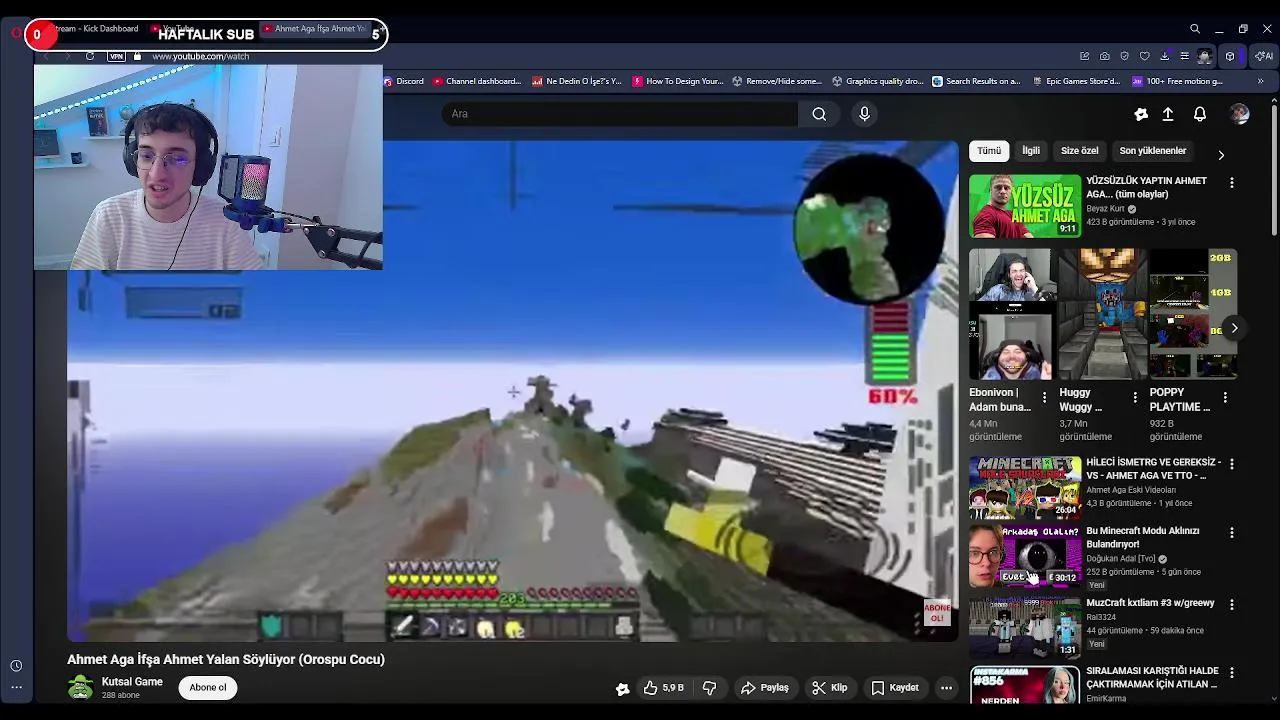Open the How To Design Your bookmark
Viewport: 1280px width, 720px height.
(678, 81)
